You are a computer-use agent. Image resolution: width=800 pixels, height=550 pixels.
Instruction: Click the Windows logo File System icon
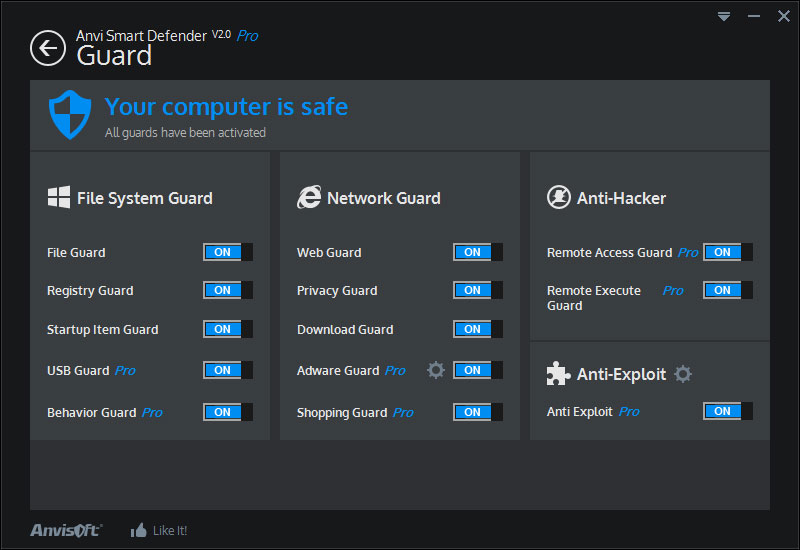[59, 197]
